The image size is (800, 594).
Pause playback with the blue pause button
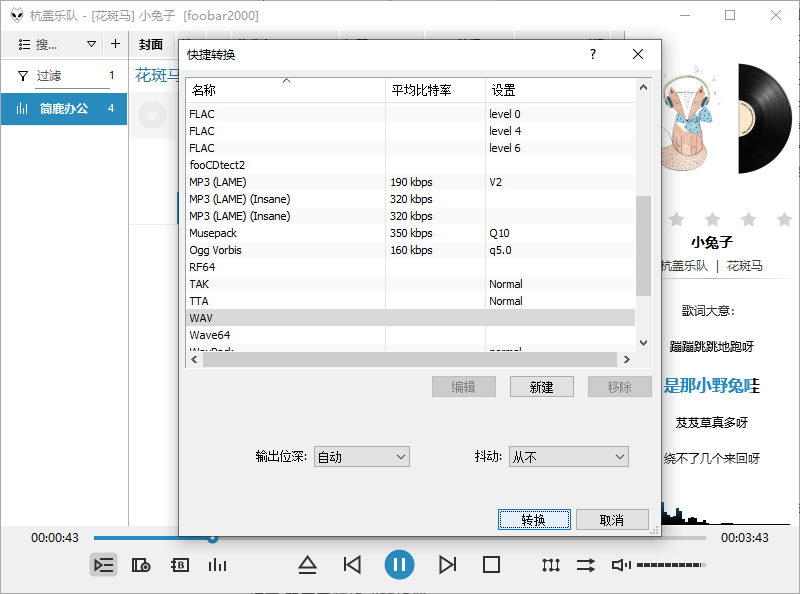tap(399, 565)
